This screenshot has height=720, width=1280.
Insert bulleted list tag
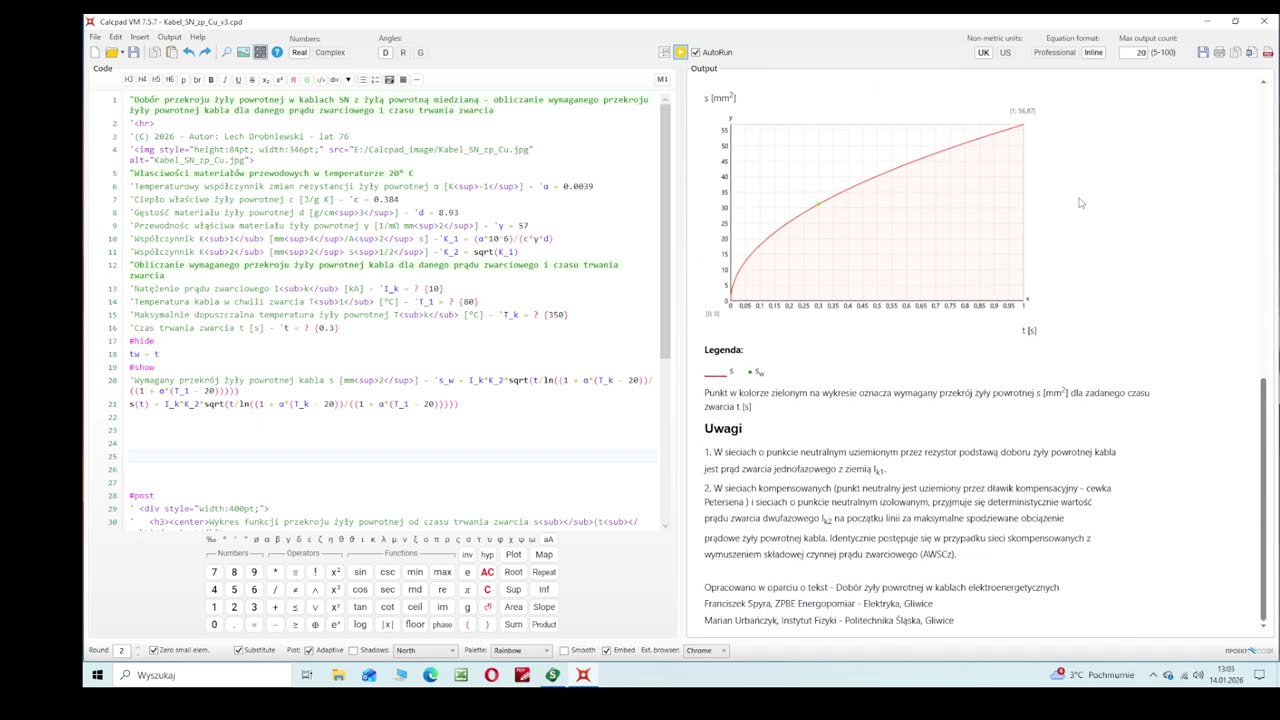coord(362,80)
